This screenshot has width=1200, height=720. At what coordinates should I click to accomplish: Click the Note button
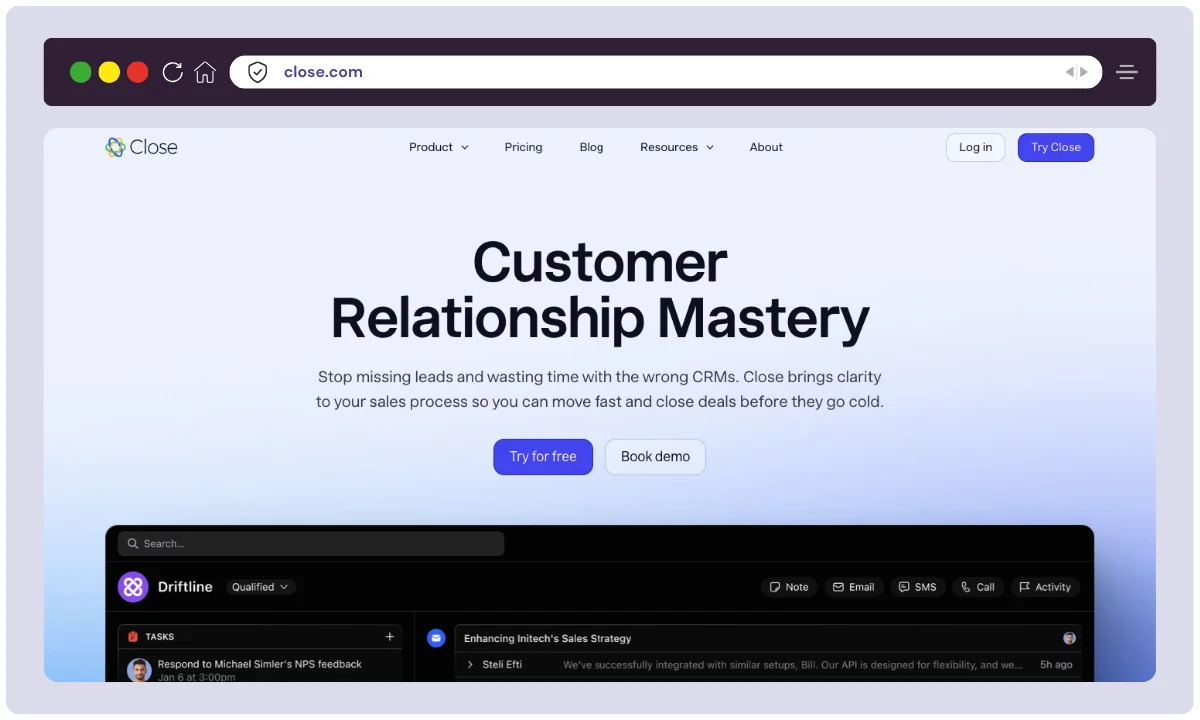click(x=789, y=587)
